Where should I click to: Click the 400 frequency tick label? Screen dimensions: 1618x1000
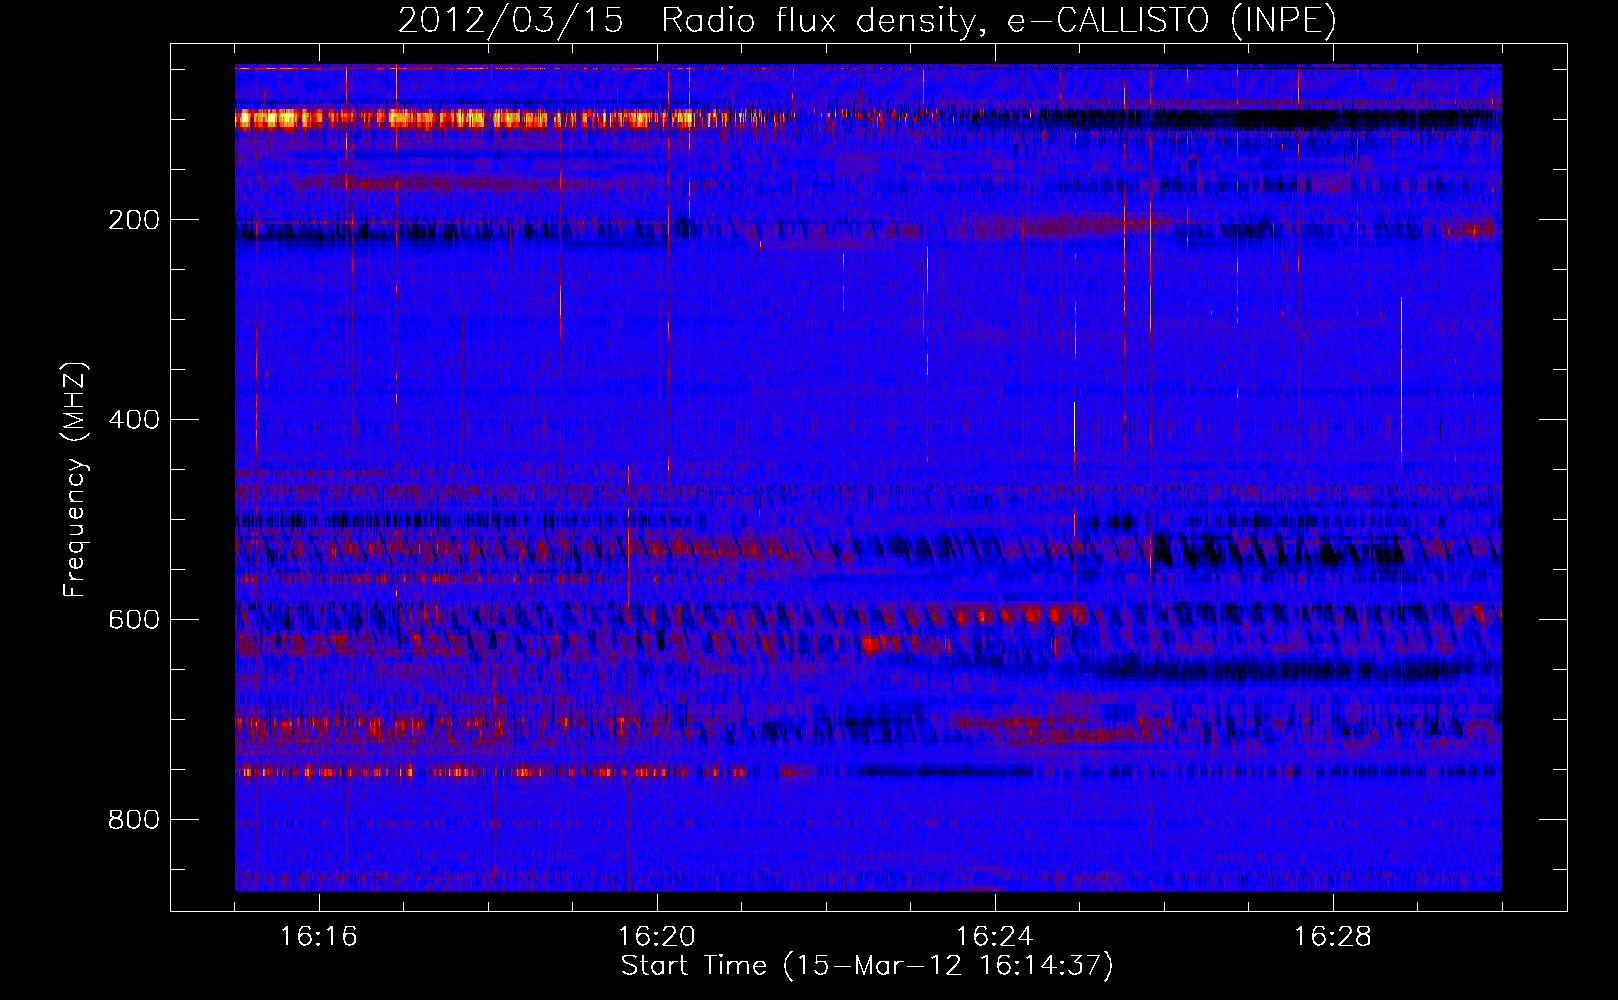point(134,420)
